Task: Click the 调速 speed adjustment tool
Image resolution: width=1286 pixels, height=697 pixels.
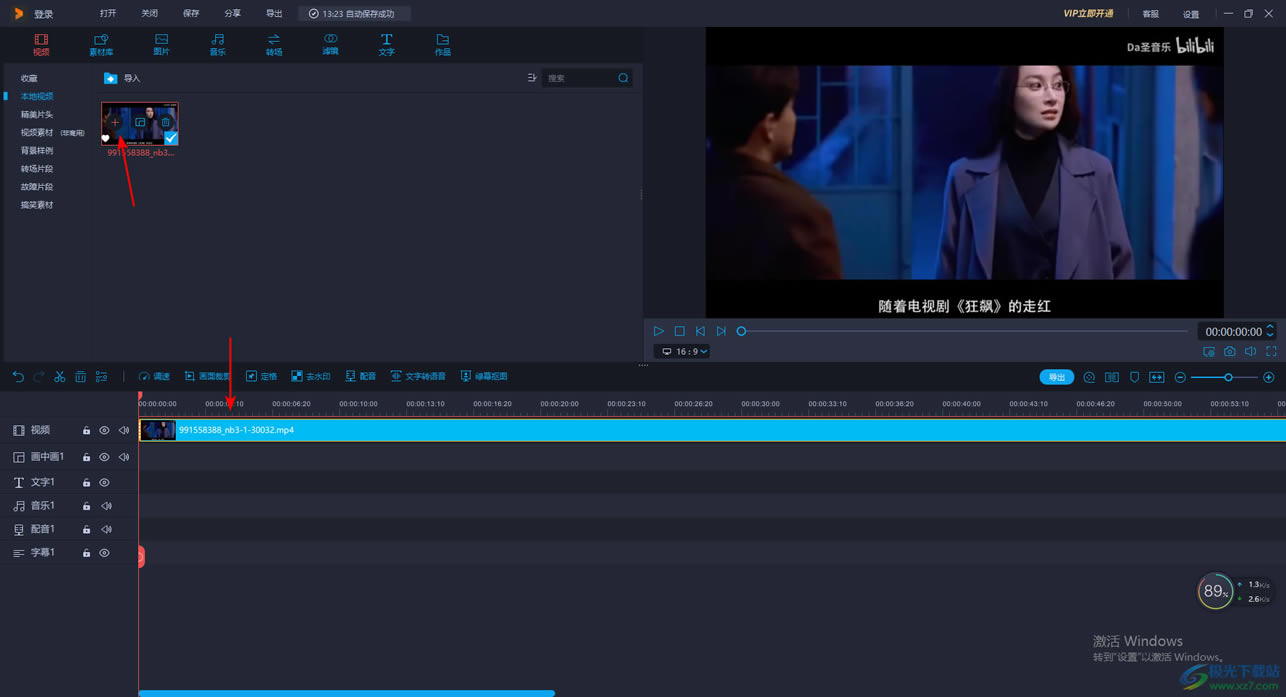Action: pos(154,377)
